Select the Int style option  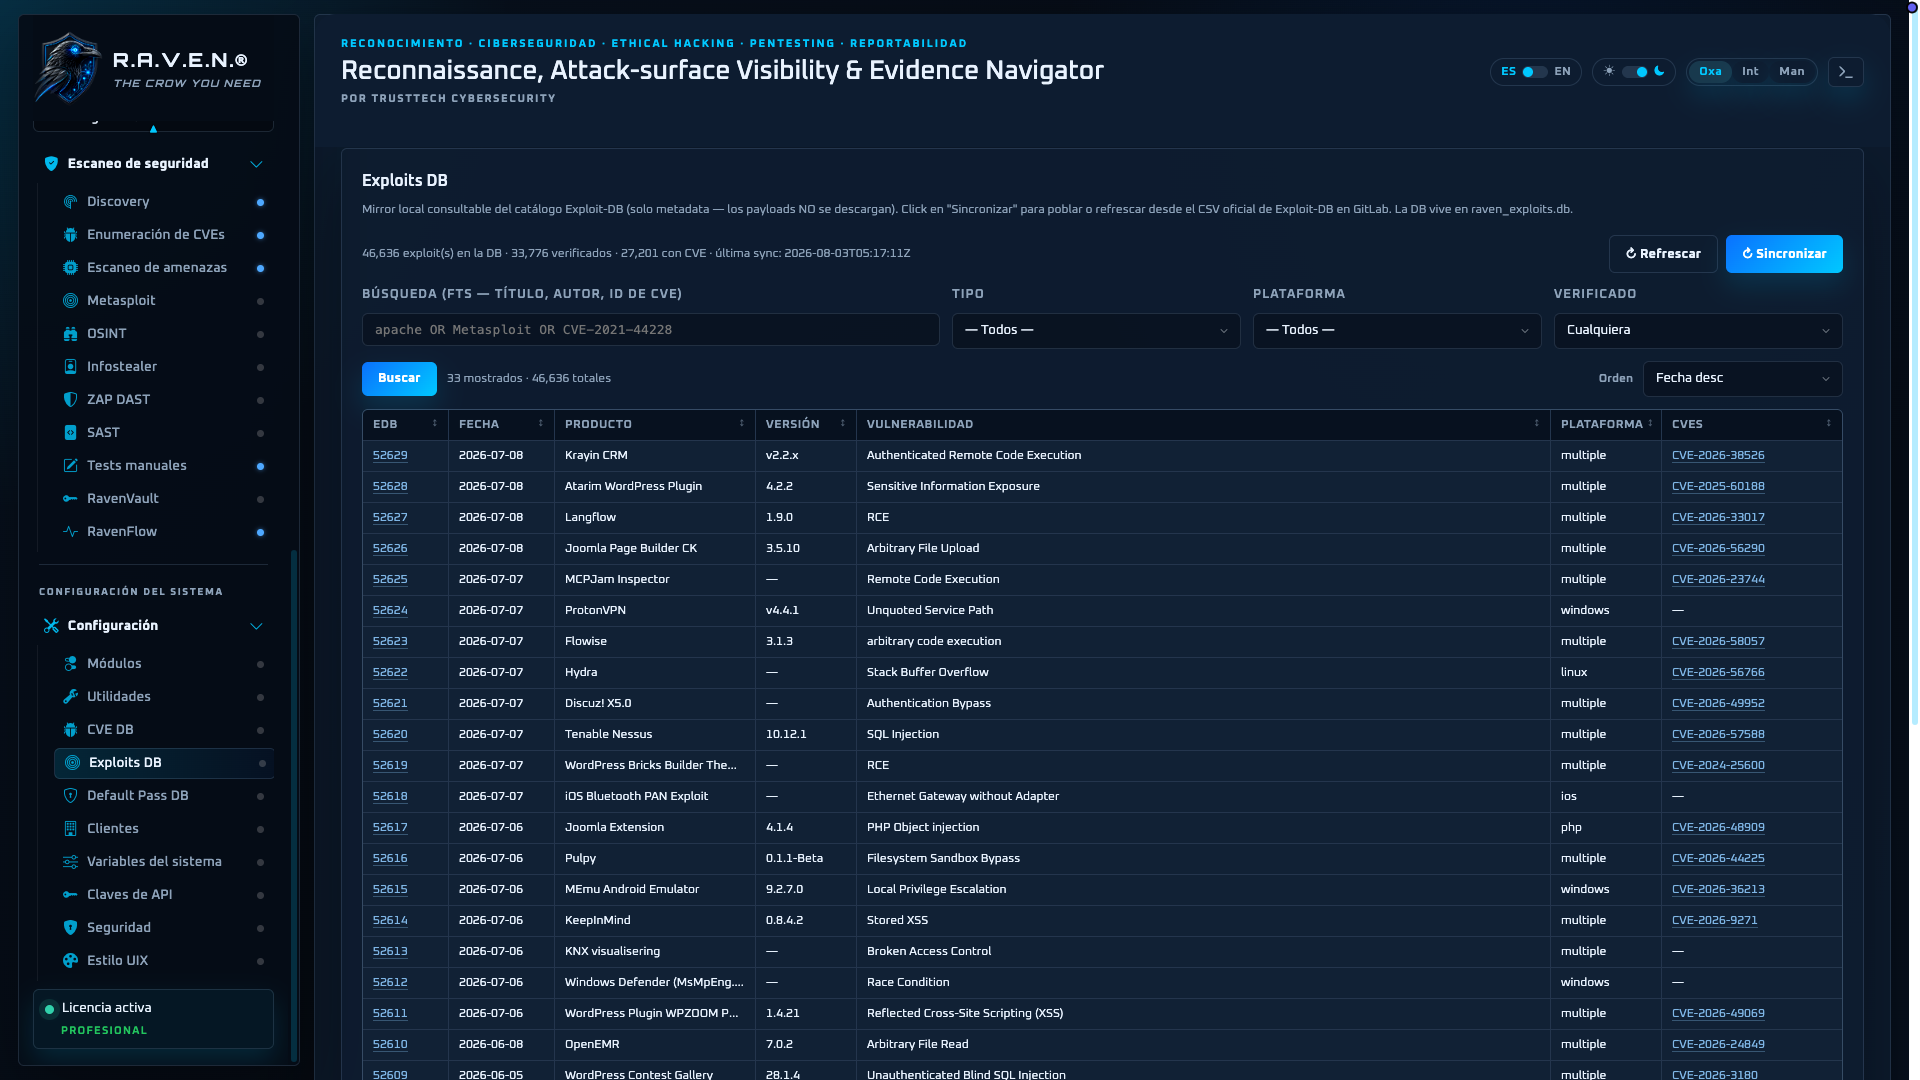click(x=1750, y=72)
